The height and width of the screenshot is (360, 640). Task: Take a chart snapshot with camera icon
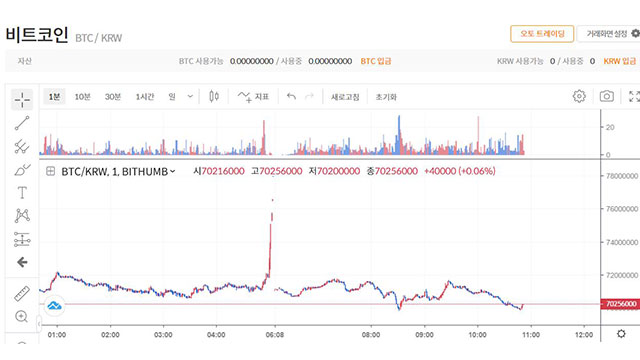pyautogui.click(x=607, y=96)
